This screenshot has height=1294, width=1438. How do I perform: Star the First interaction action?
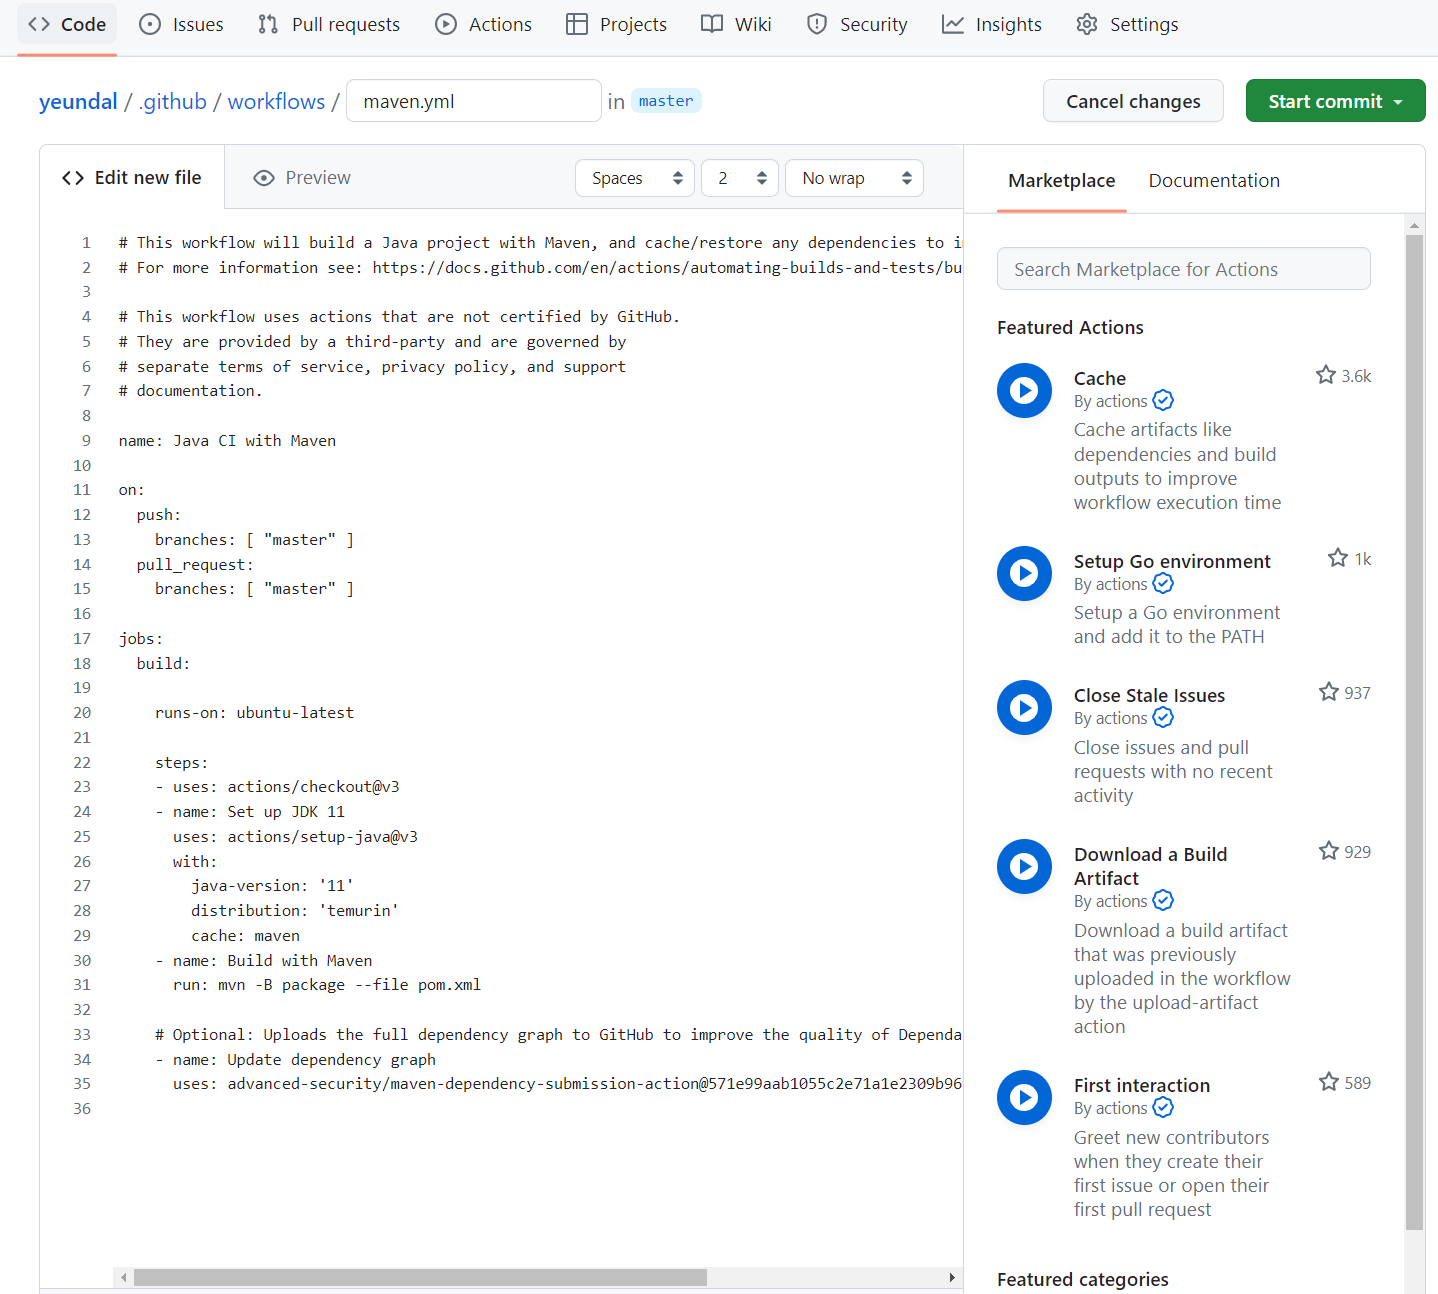click(x=1328, y=1082)
